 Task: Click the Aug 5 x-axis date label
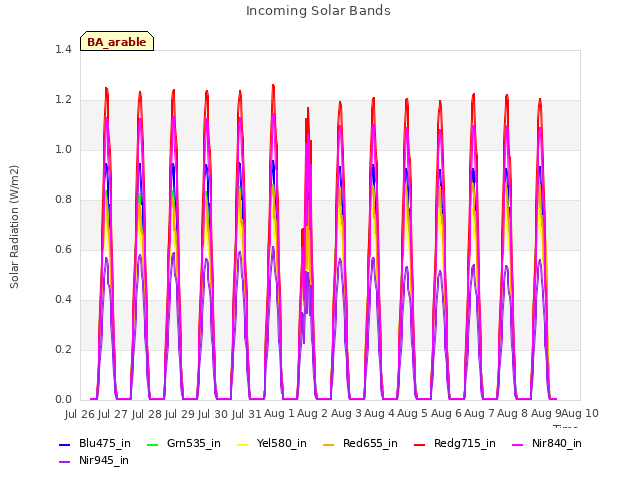click(413, 413)
